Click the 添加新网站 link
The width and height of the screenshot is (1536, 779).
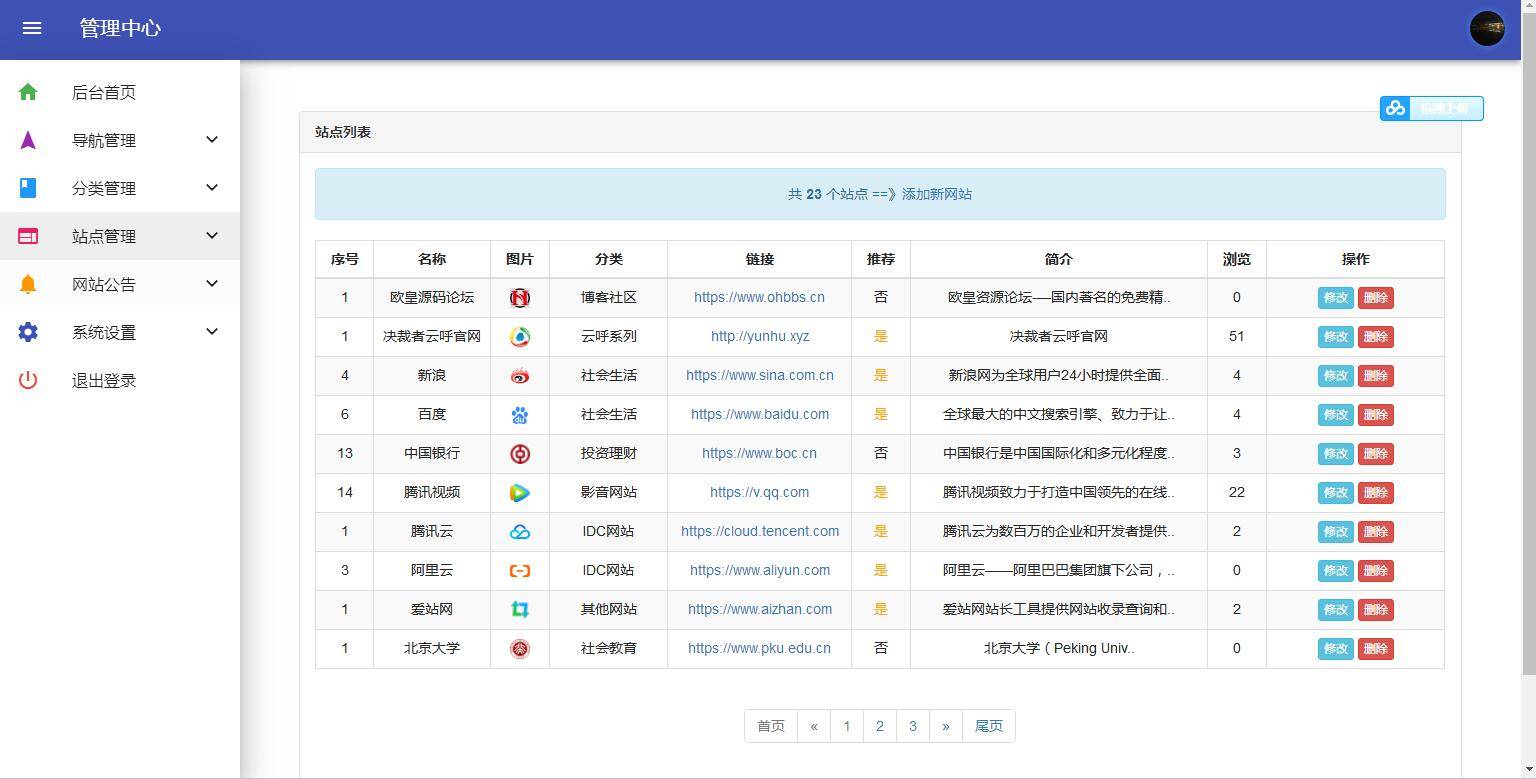940,194
